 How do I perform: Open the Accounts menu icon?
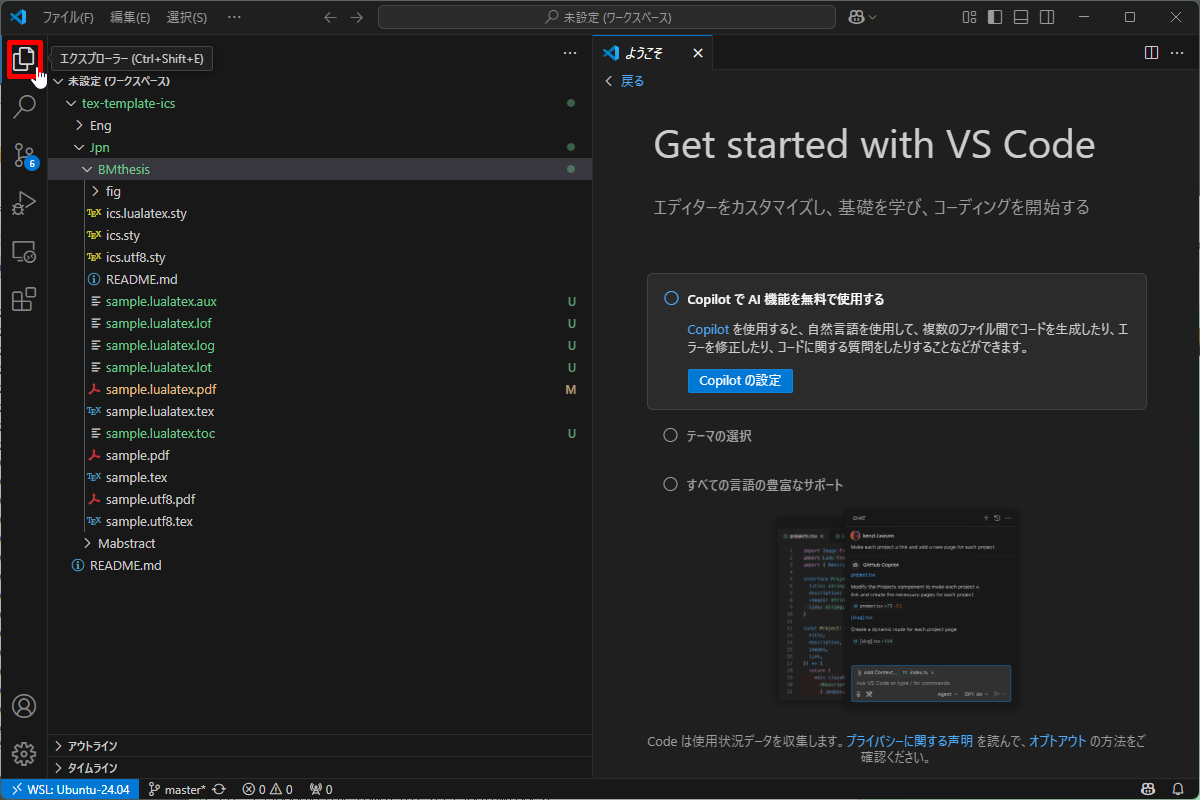pos(24,706)
